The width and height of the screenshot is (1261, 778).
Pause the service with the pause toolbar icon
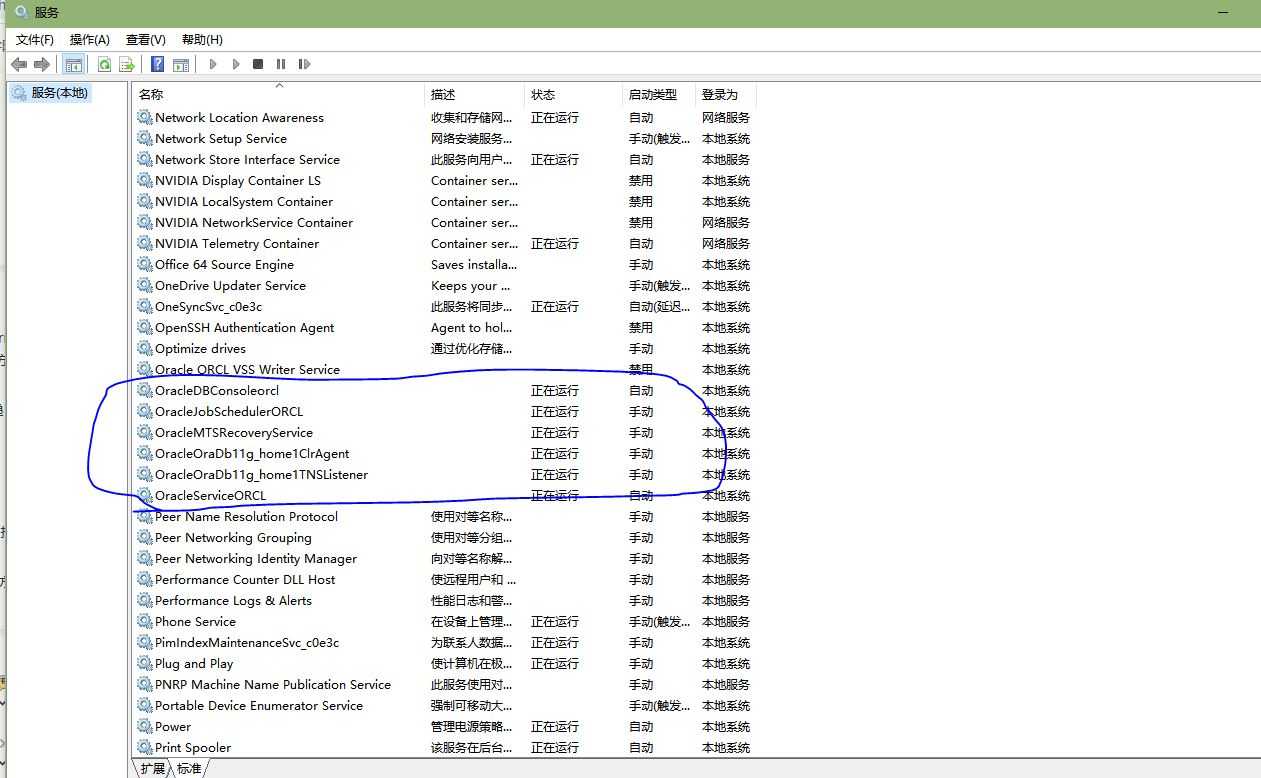point(281,64)
